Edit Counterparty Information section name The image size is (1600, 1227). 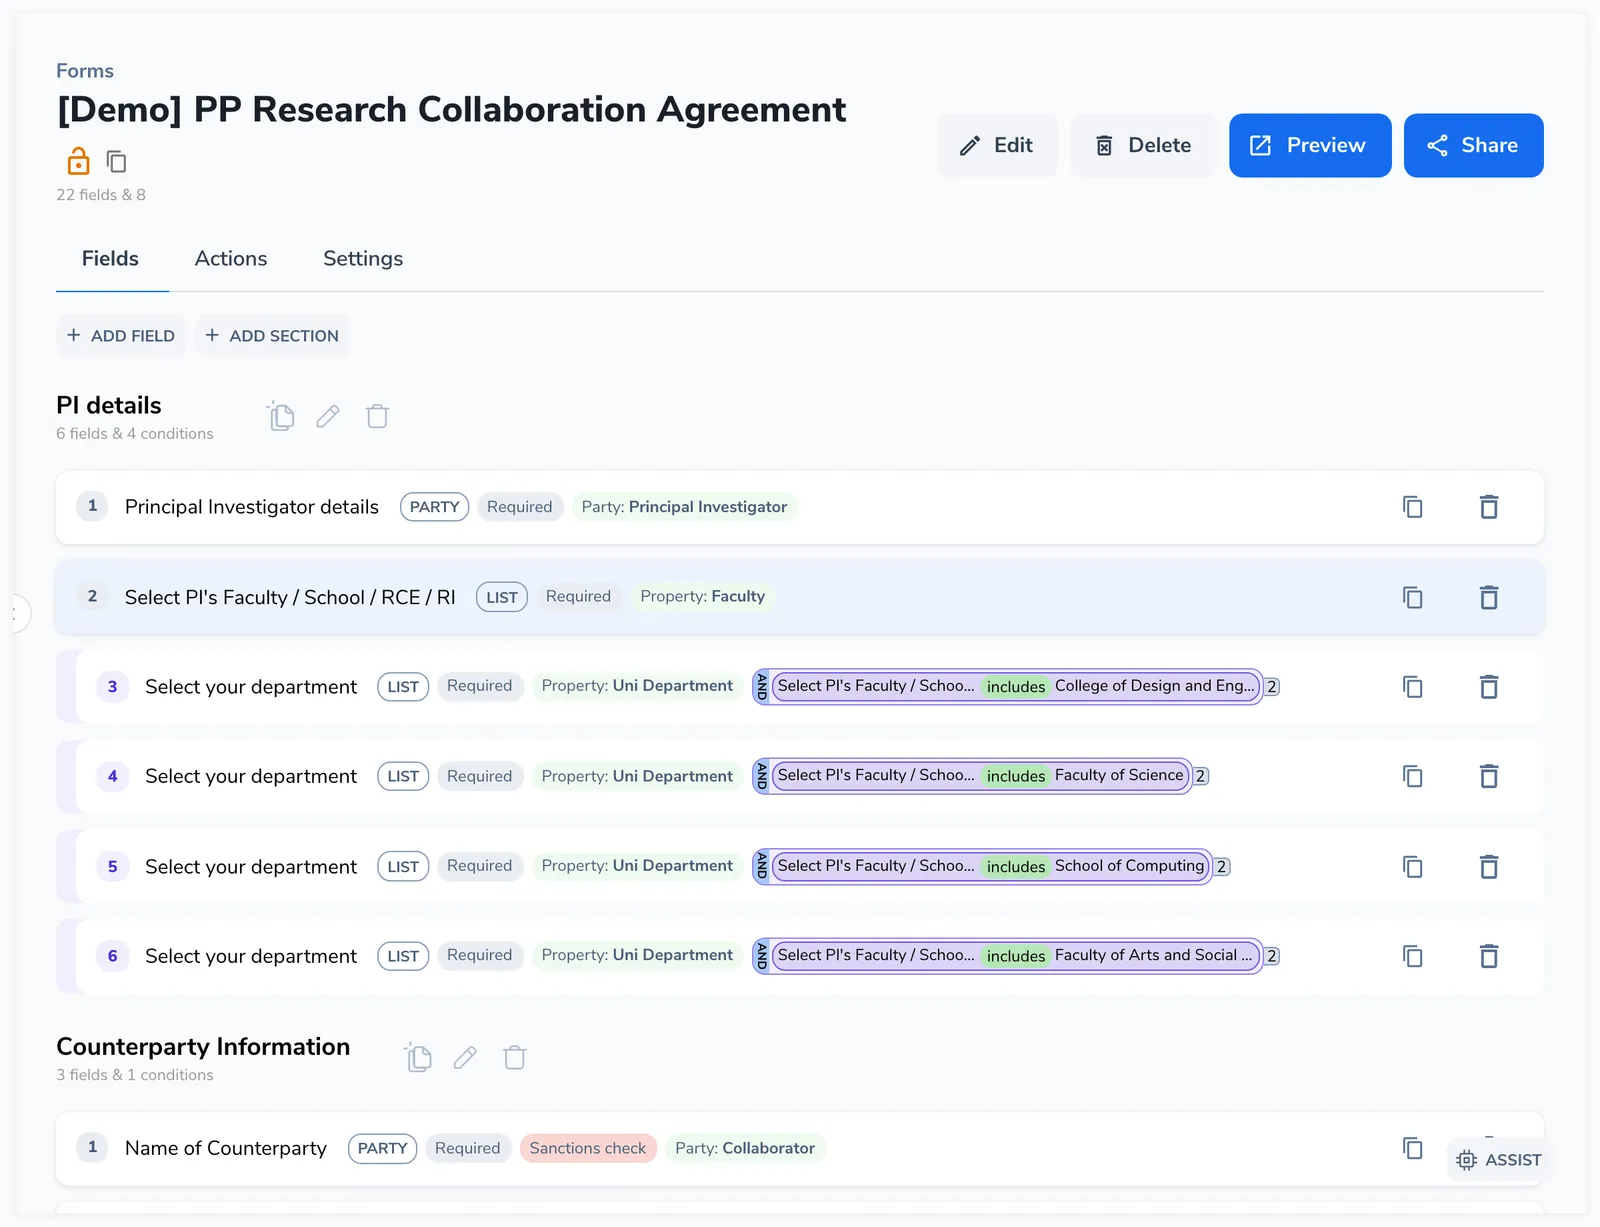click(465, 1058)
